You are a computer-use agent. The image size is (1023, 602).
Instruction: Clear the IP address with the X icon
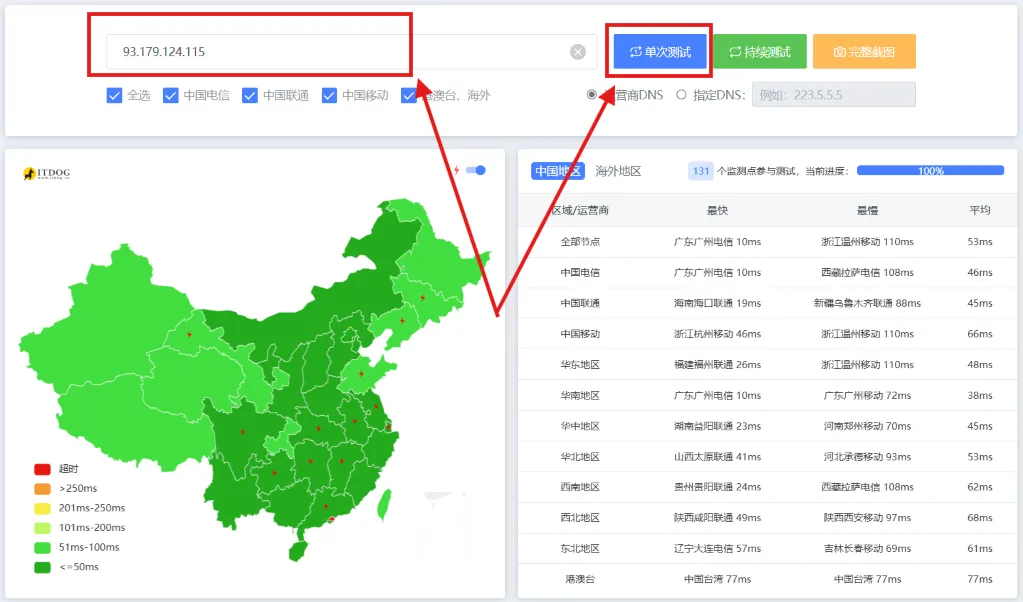(x=577, y=52)
